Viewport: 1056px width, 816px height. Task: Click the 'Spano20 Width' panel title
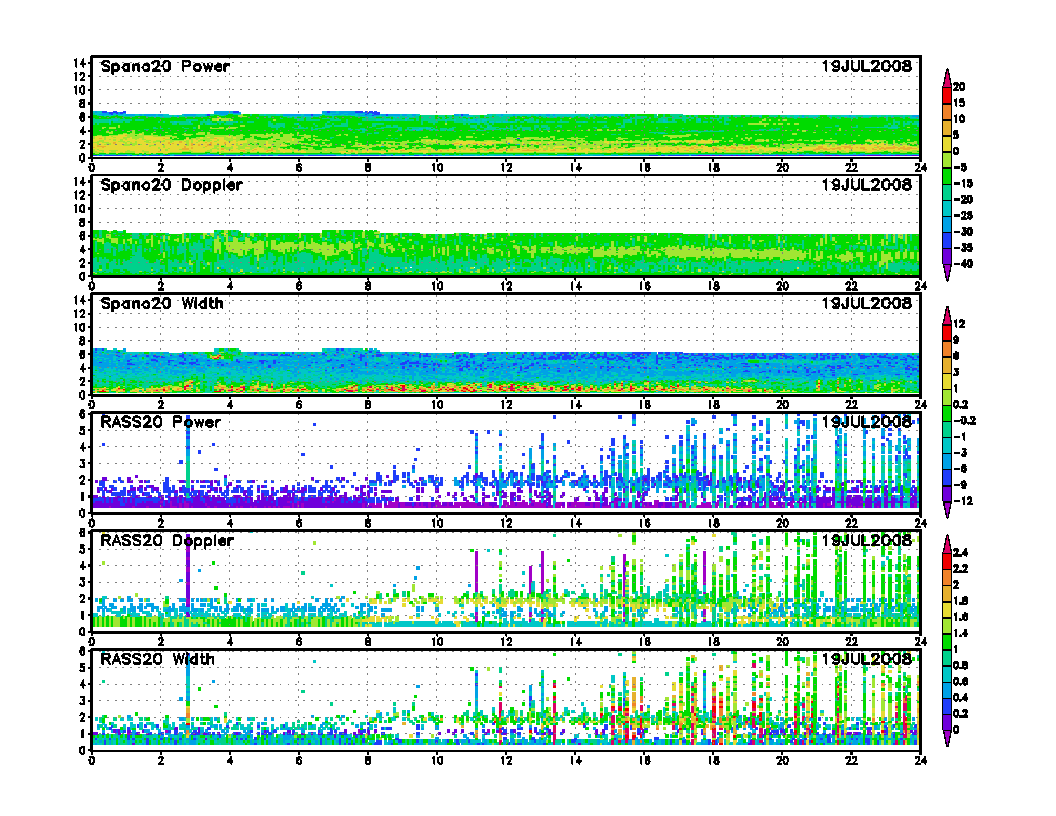point(162,304)
